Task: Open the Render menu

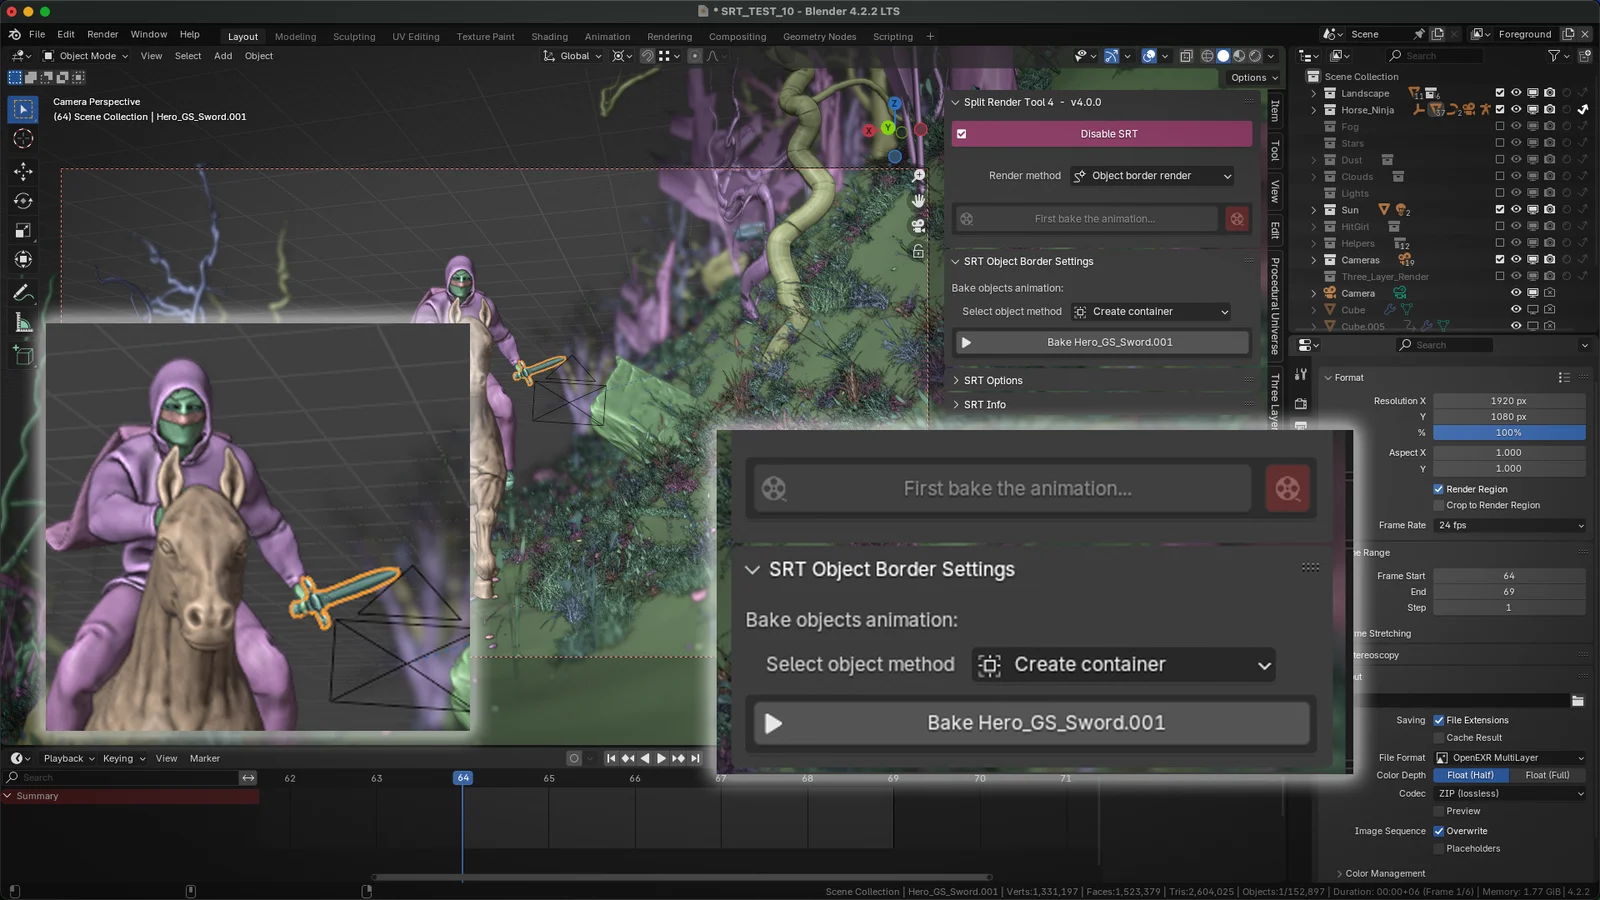Action: tap(102, 33)
